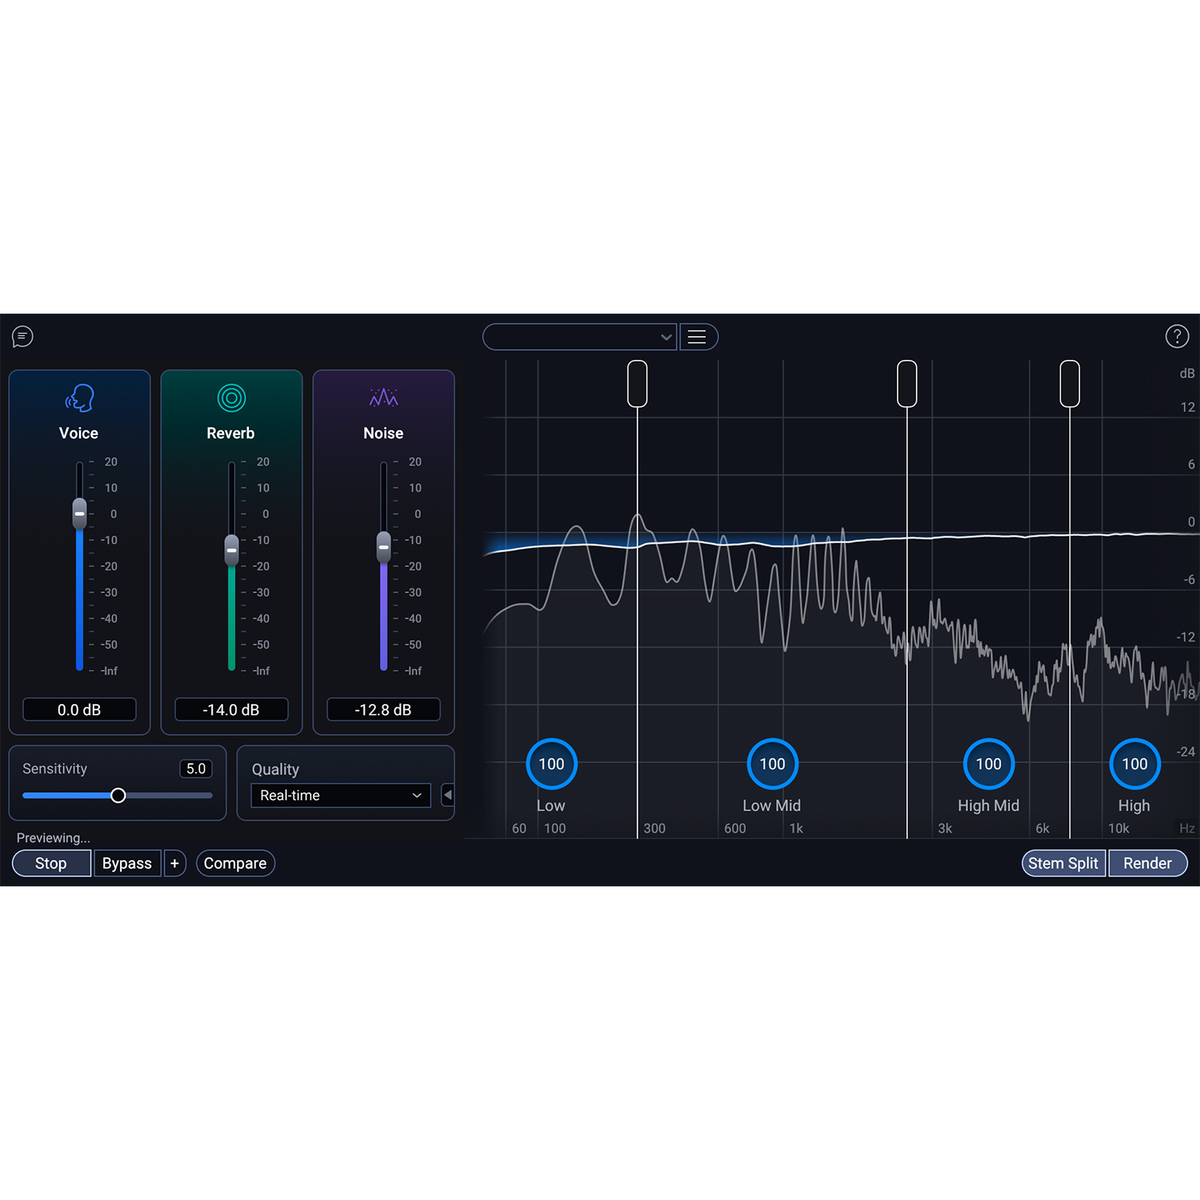Click the Reverb -14.0 dB value field
Image resolution: width=1200 pixels, height=1200 pixels.
(231, 710)
